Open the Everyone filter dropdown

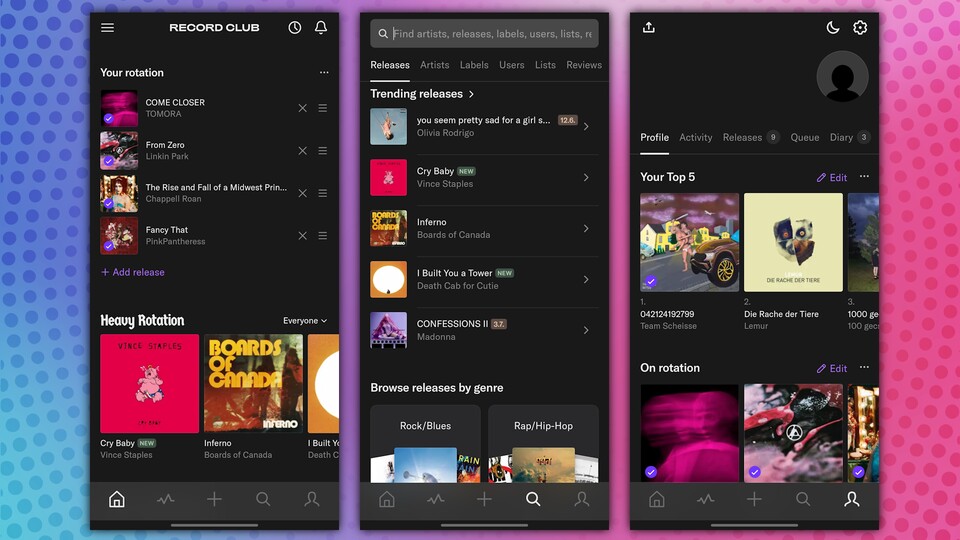(x=305, y=320)
